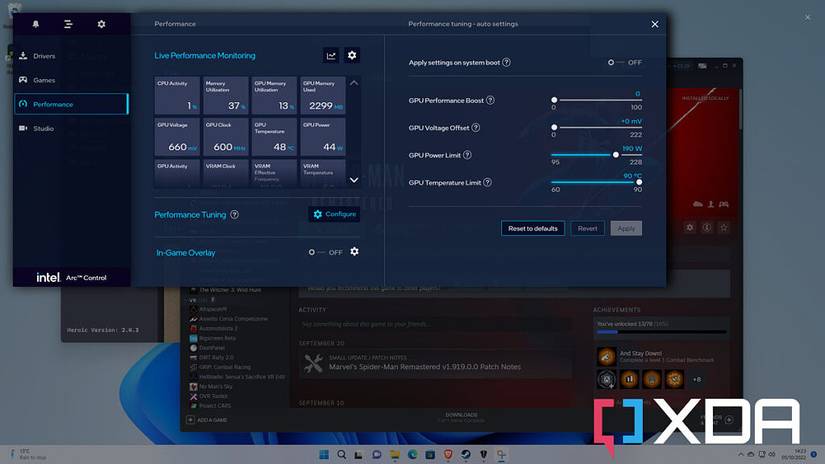Click the list menu icon beside the bell
The width and height of the screenshot is (825, 464).
tap(69, 24)
